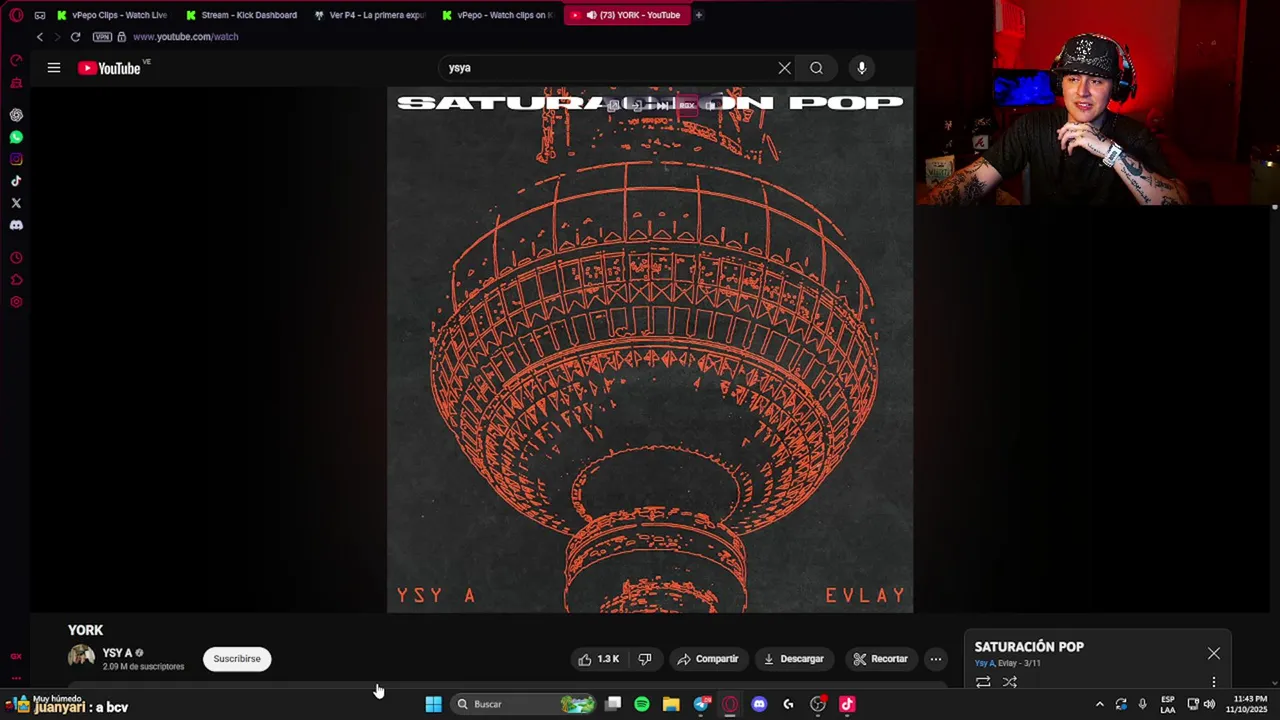Dislike the YORK video
Screen dimensions: 1280x720
645,659
